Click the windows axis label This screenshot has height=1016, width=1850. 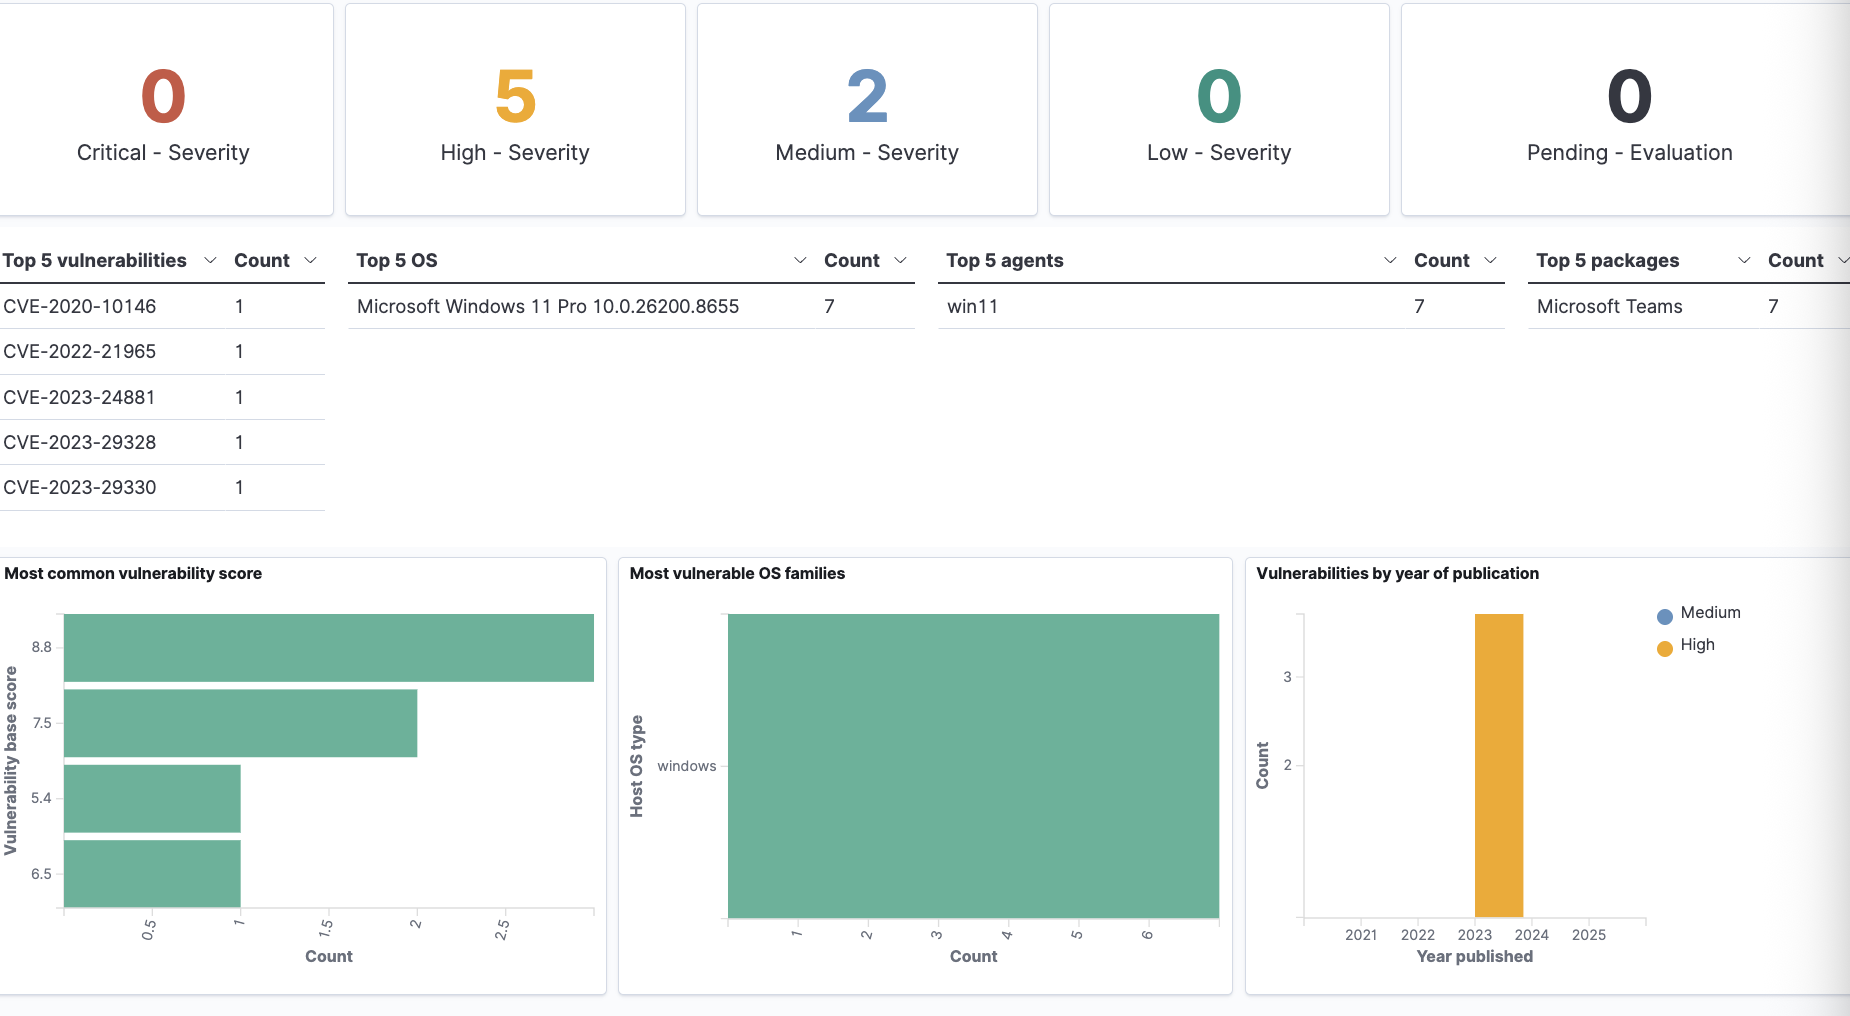pos(687,766)
